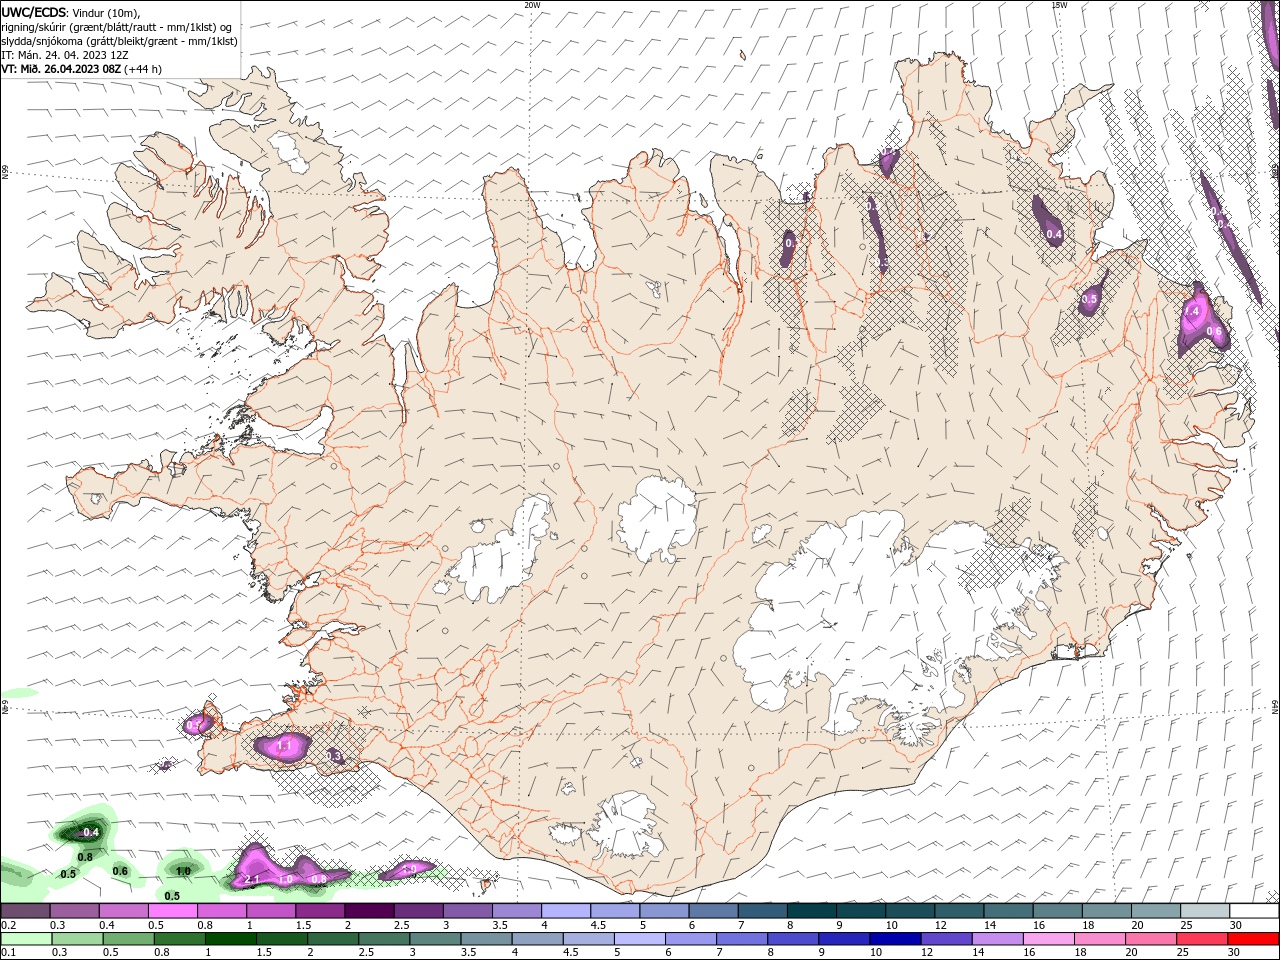
Task: Pick the deep blue 10–12 rain legend swatch
Action: (895, 939)
